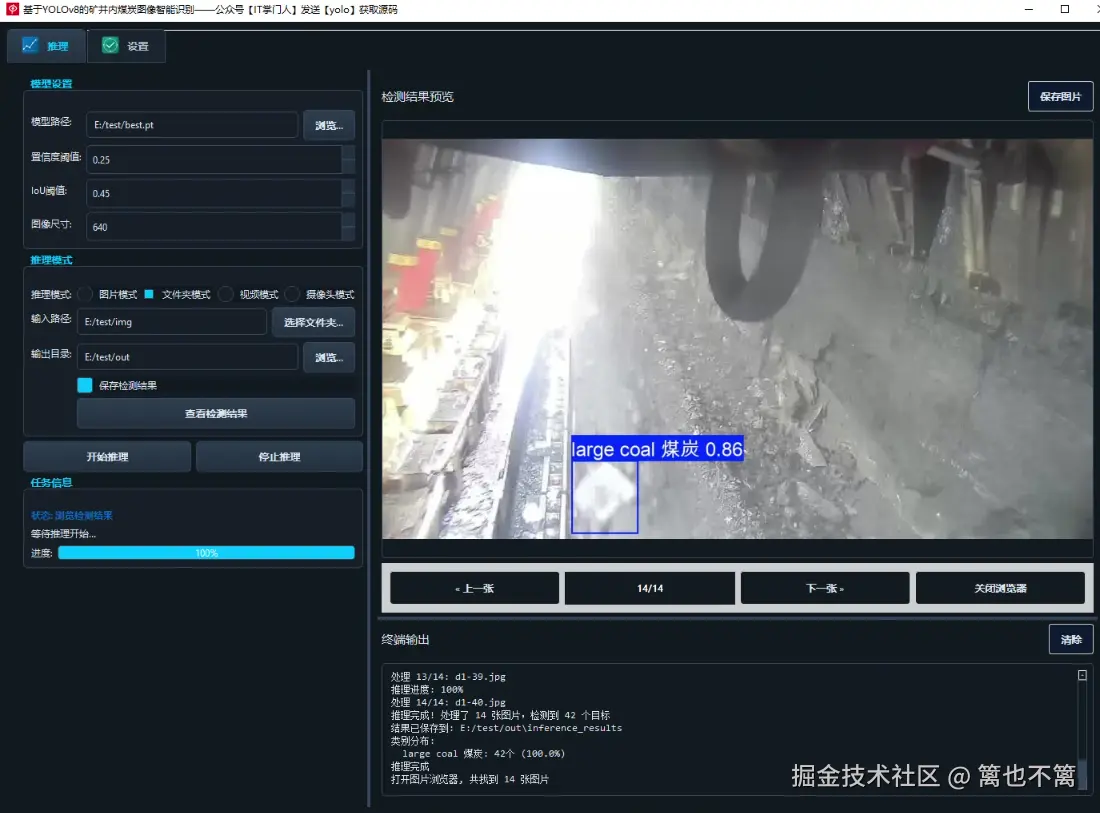Screen dimensions: 1100x813
Task: Select the 摄像头模式 radio button
Action: 292,294
